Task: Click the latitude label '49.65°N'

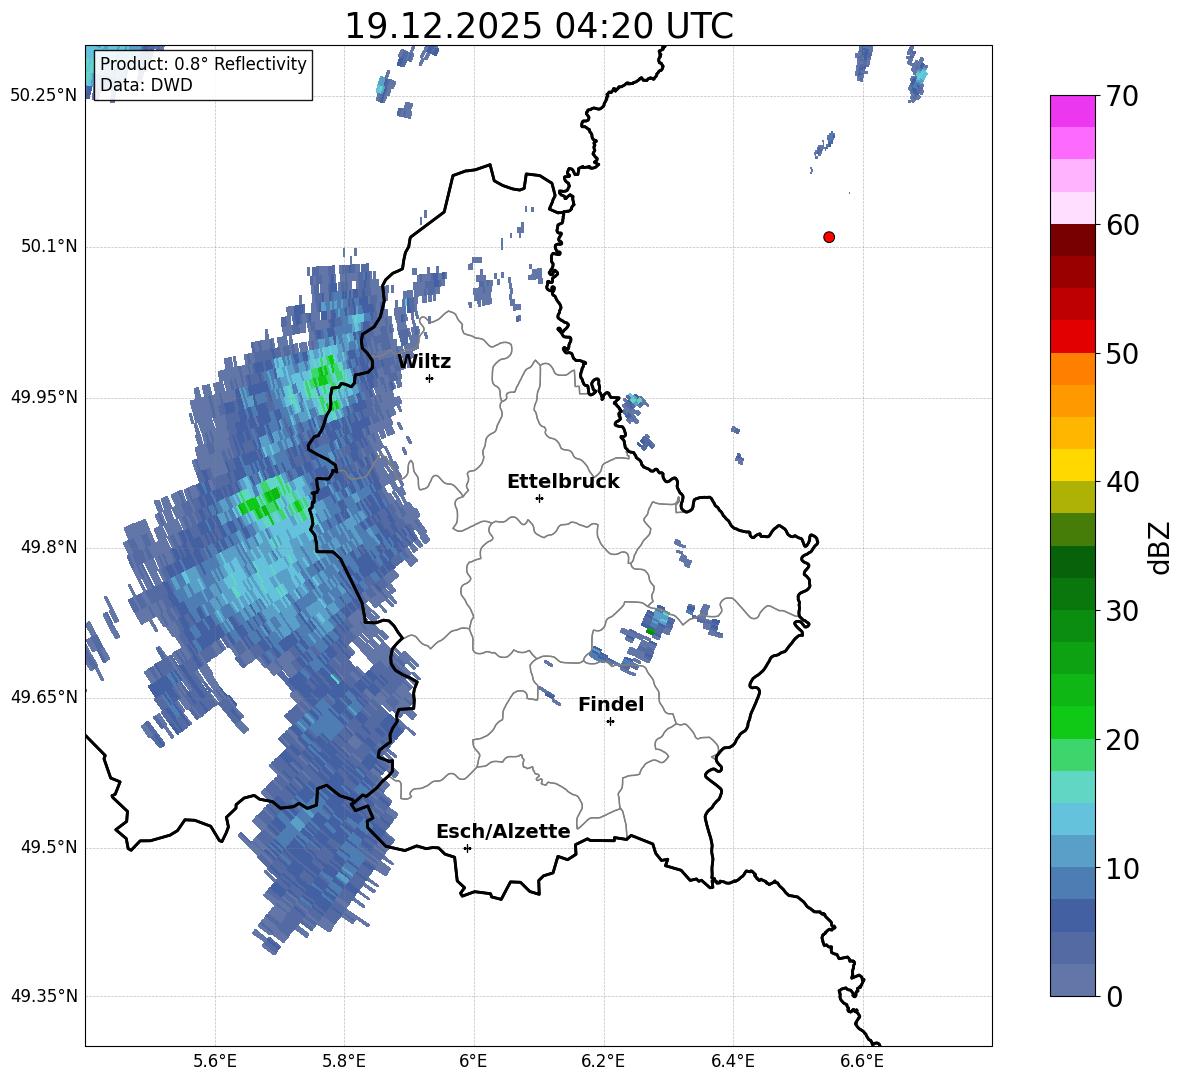Action: click(44, 696)
